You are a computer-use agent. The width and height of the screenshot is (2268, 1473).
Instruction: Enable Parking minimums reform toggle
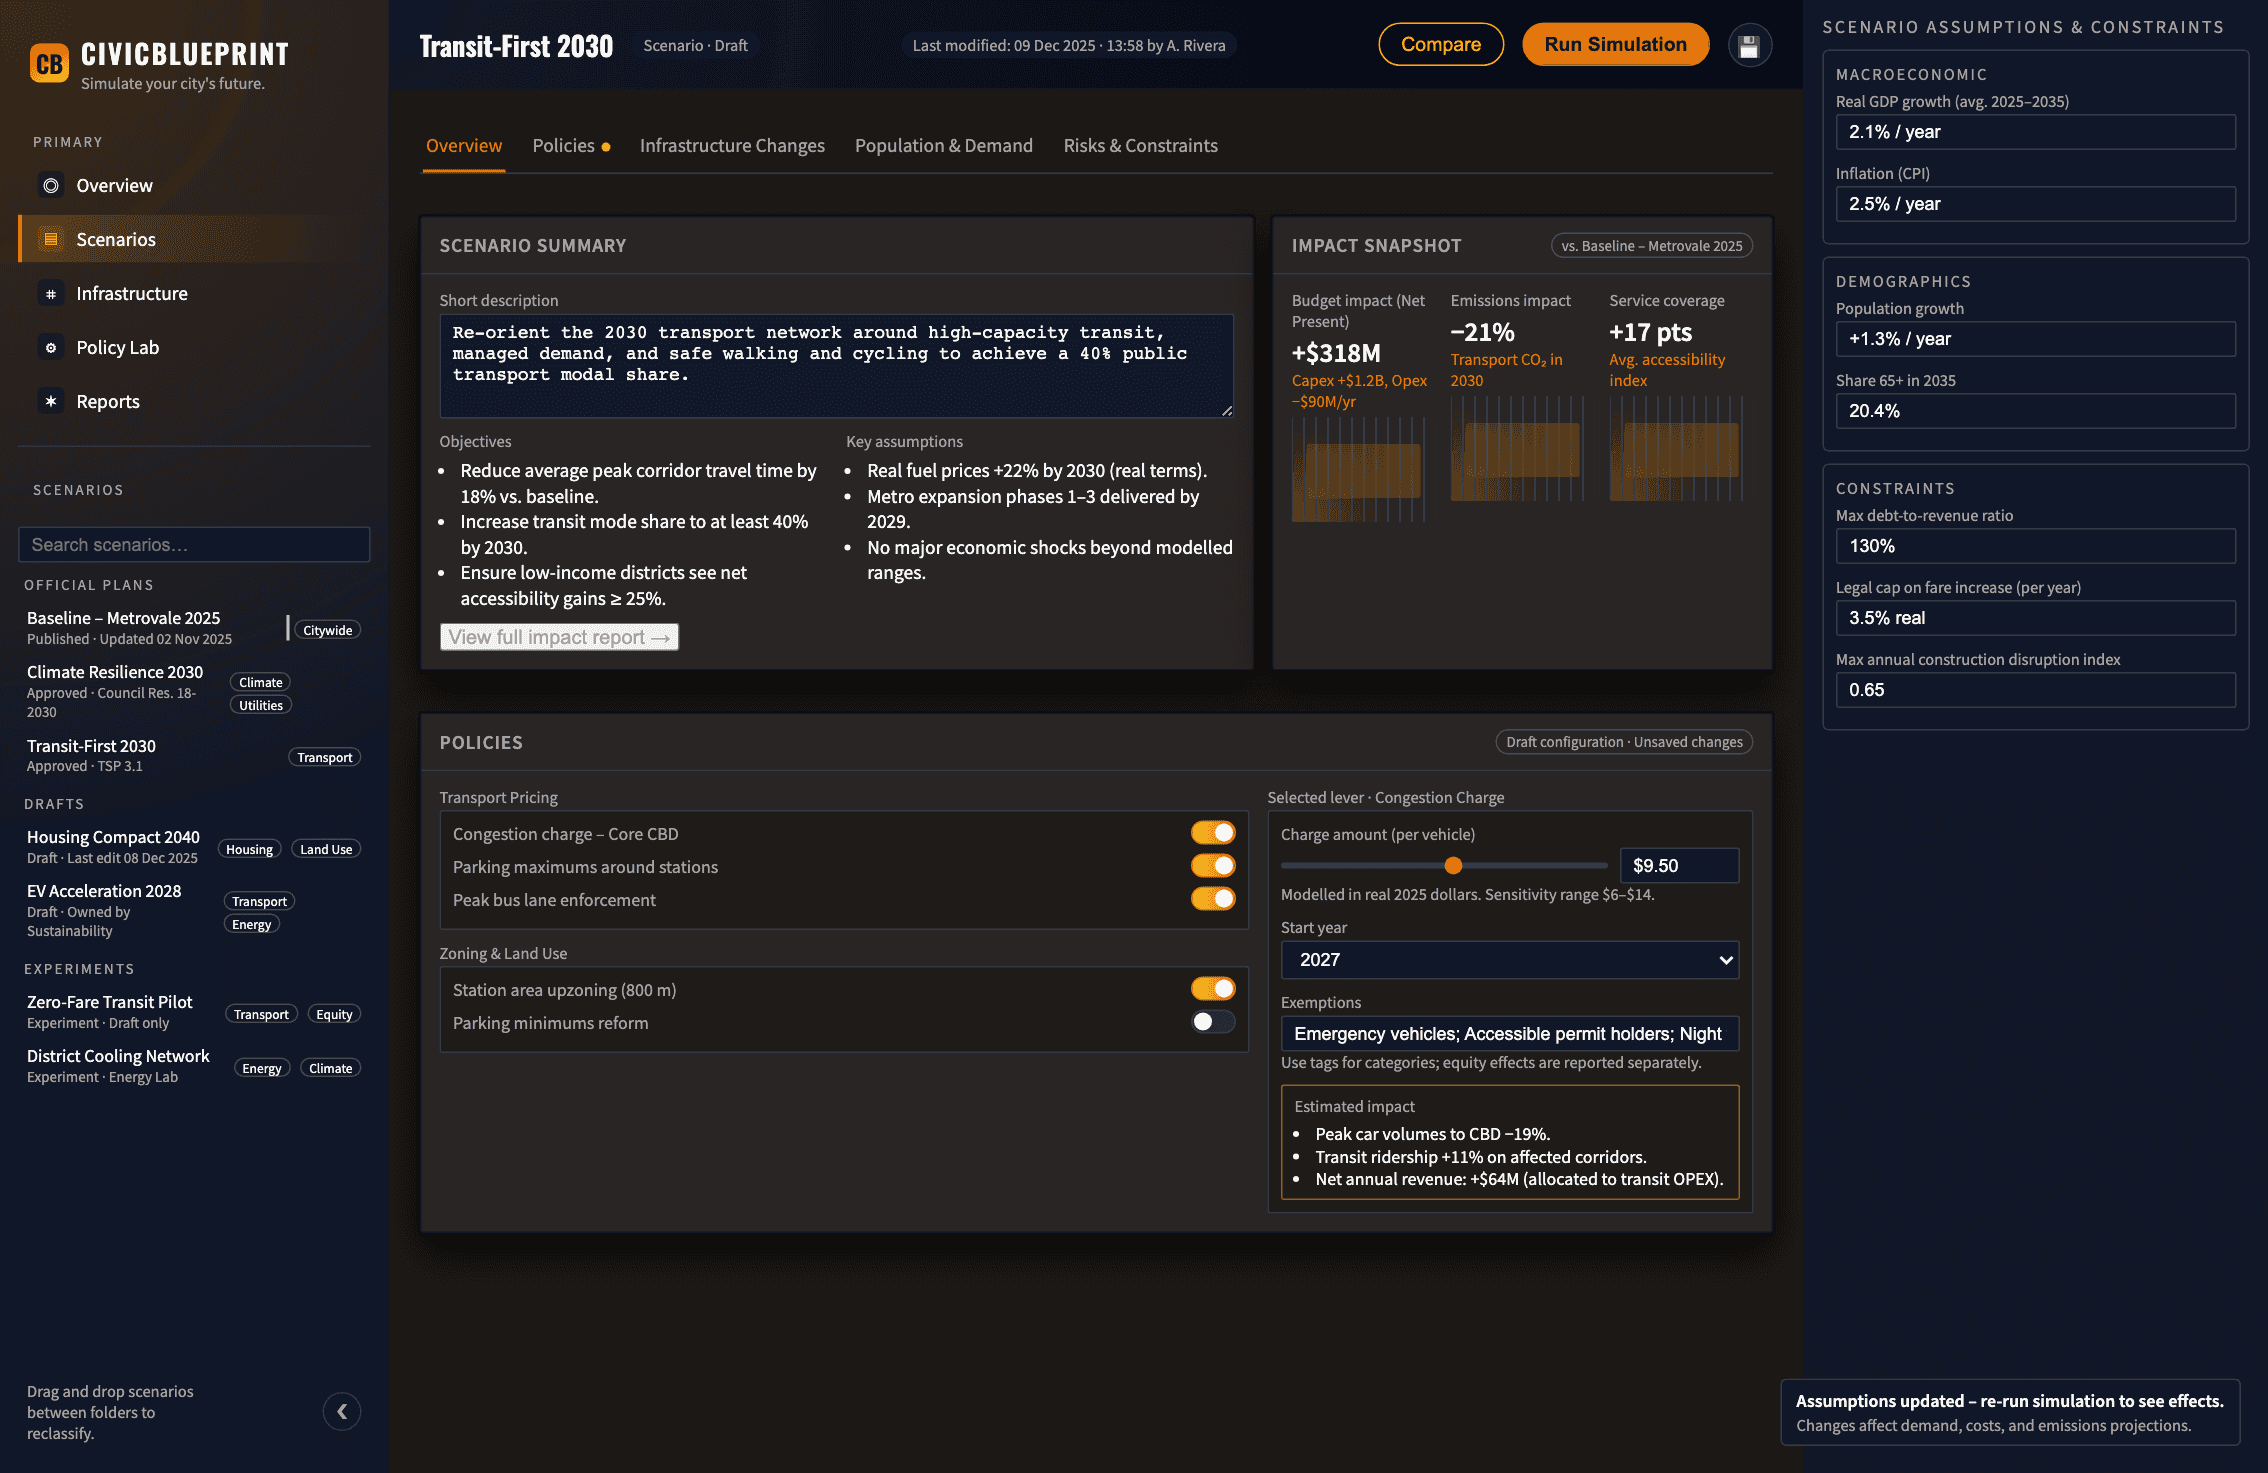(x=1212, y=1022)
